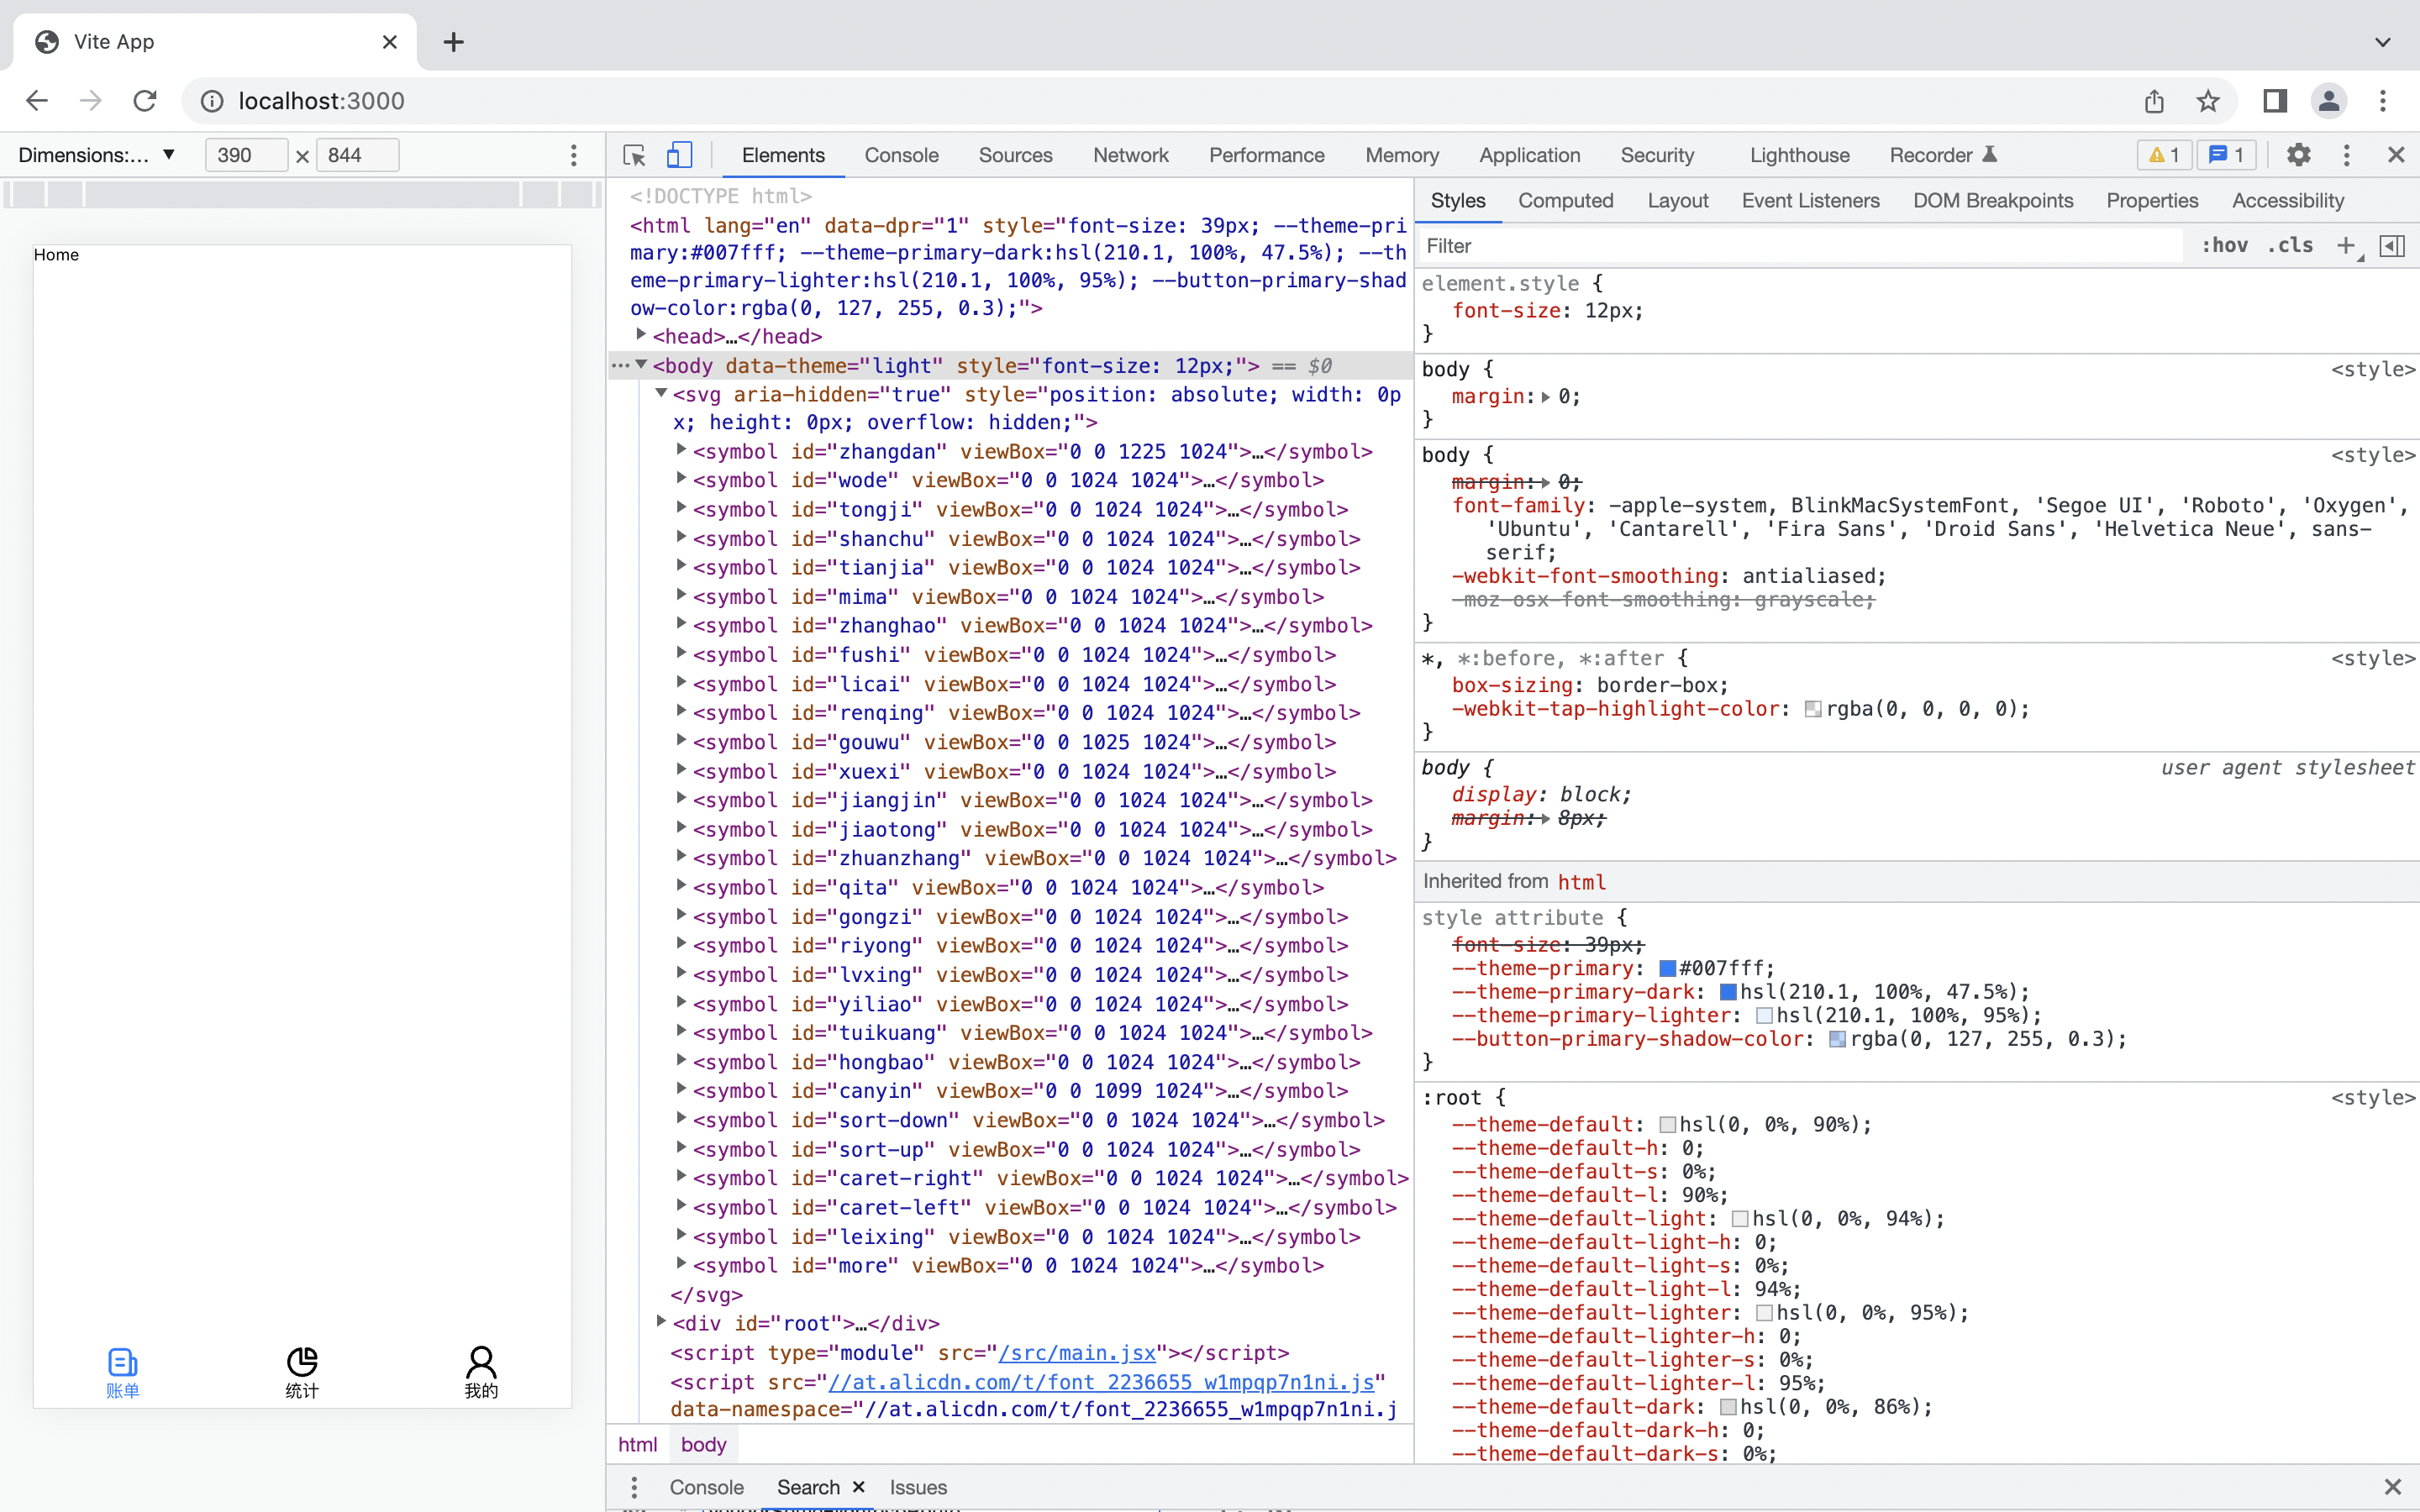The width and height of the screenshot is (2420, 1512).
Task: Click the messages count badge
Action: point(2226,155)
